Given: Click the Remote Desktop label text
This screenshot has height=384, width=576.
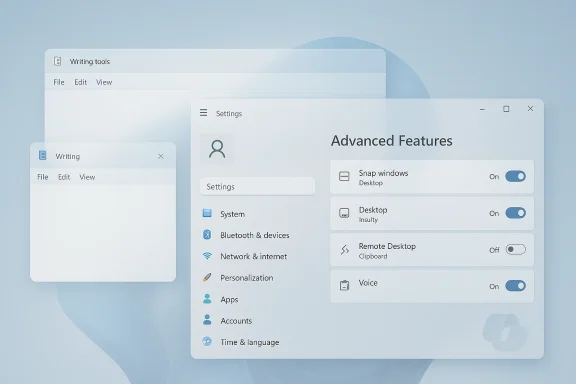Looking at the screenshot, I should click(x=387, y=246).
